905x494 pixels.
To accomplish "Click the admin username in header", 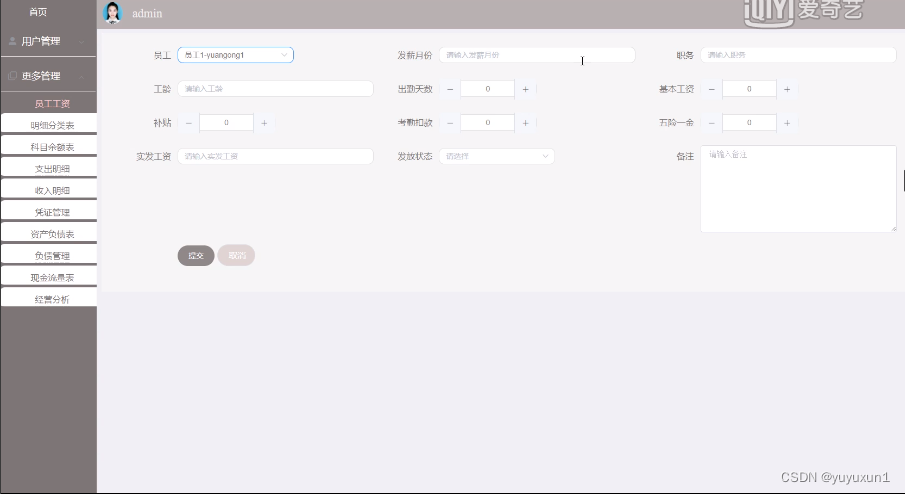I will [147, 13].
